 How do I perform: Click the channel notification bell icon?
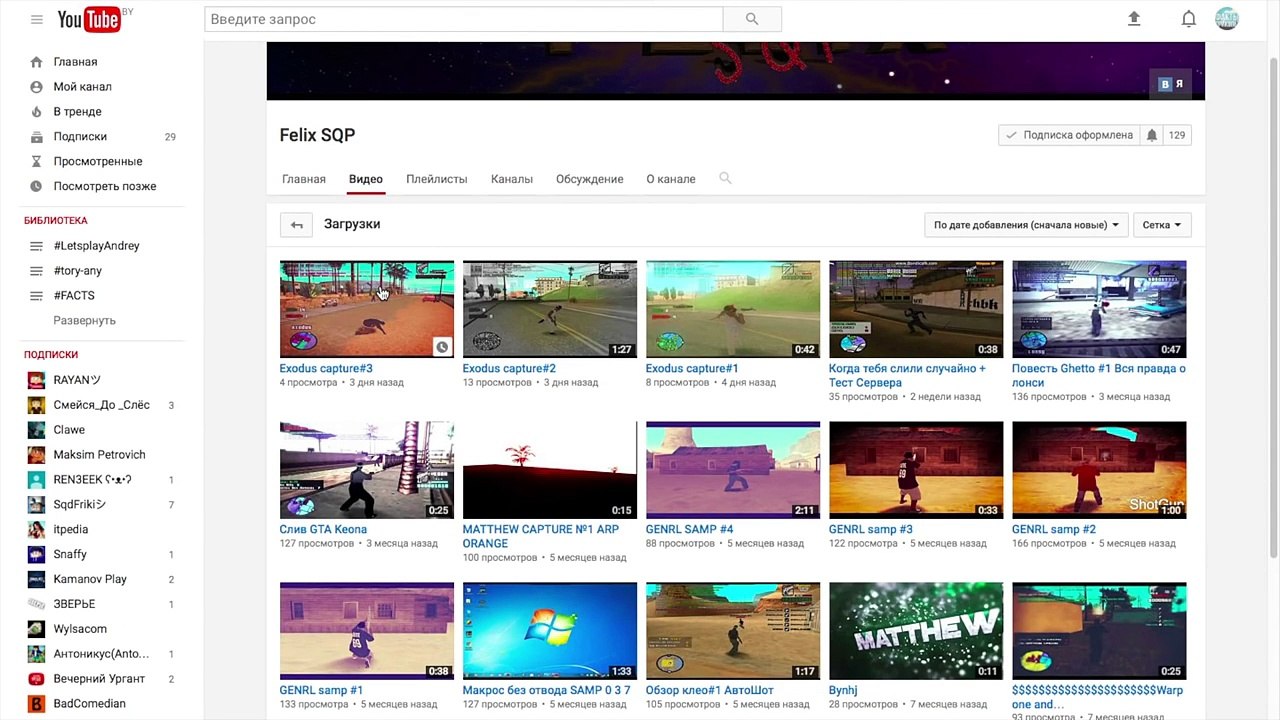coord(1151,135)
